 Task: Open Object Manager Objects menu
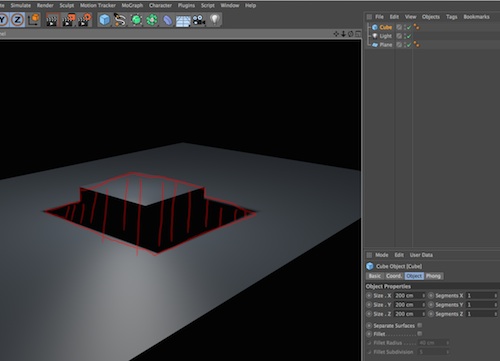[431, 17]
